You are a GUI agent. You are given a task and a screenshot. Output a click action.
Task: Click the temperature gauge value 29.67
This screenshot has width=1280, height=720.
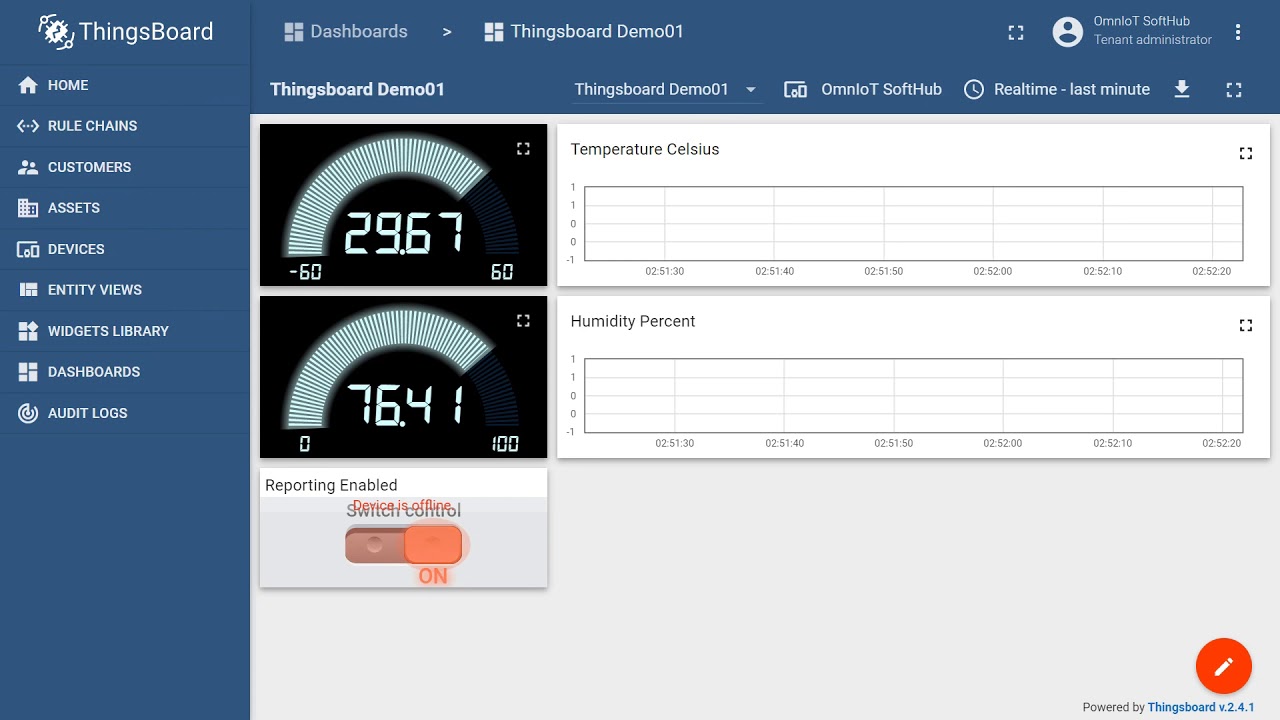tap(404, 233)
